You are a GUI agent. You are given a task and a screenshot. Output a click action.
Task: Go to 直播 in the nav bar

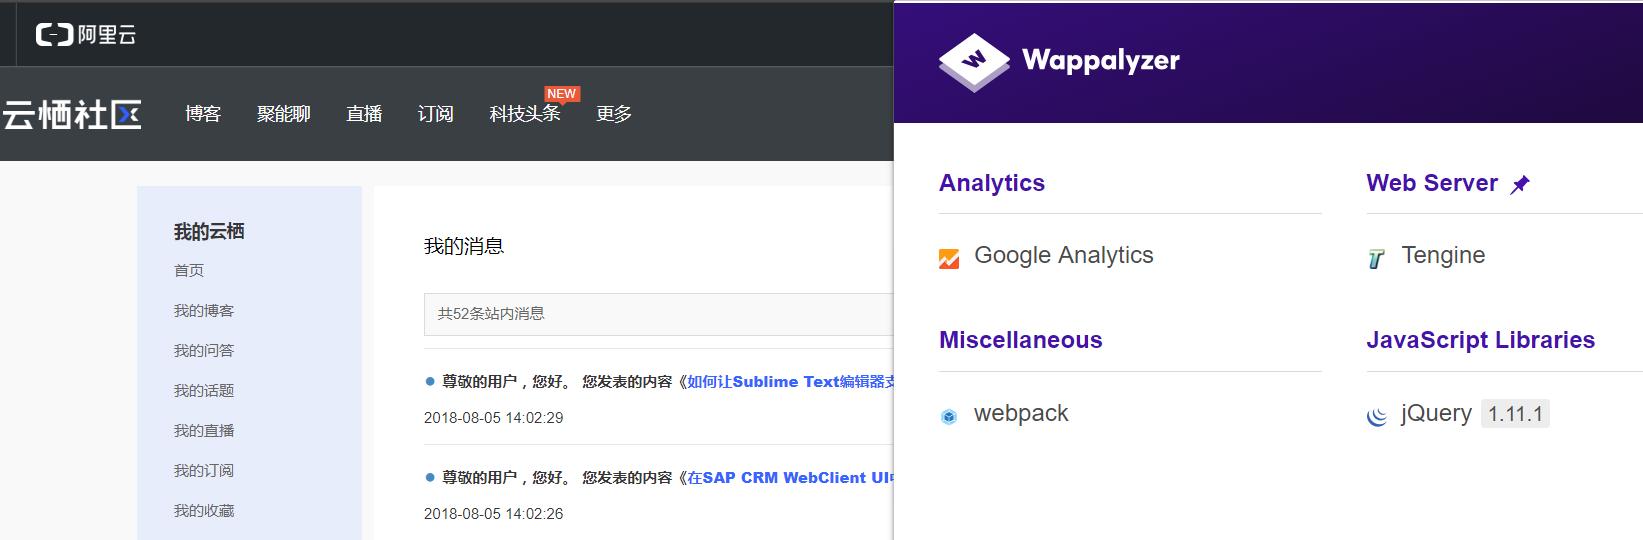click(x=364, y=114)
